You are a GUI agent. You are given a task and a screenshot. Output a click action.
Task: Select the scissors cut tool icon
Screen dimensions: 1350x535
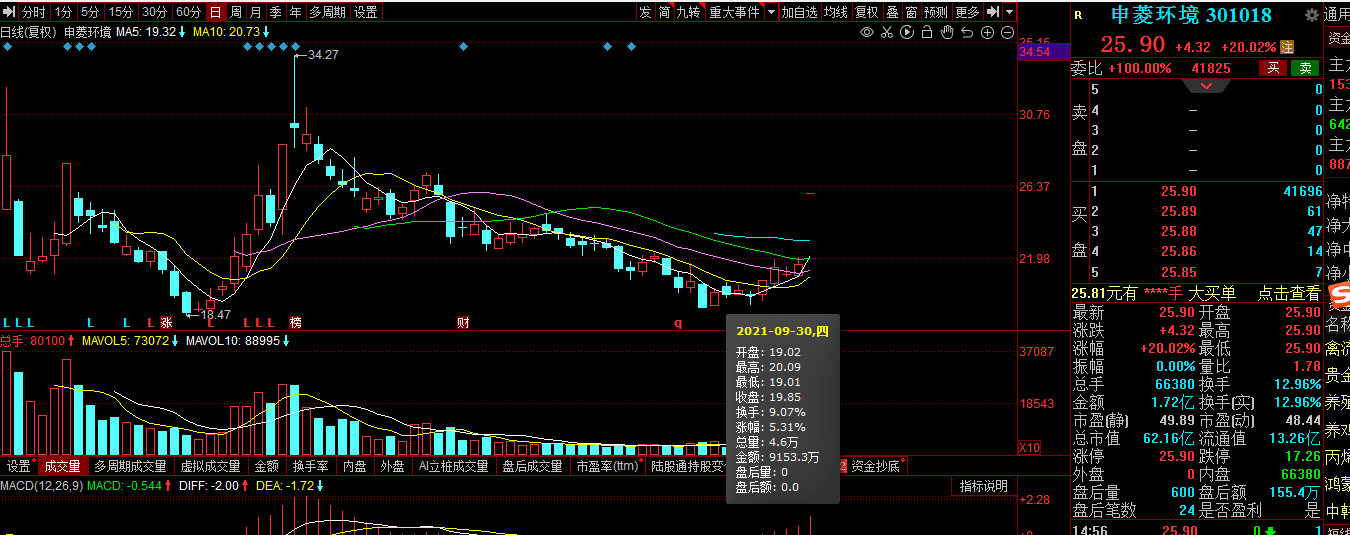tap(886, 32)
